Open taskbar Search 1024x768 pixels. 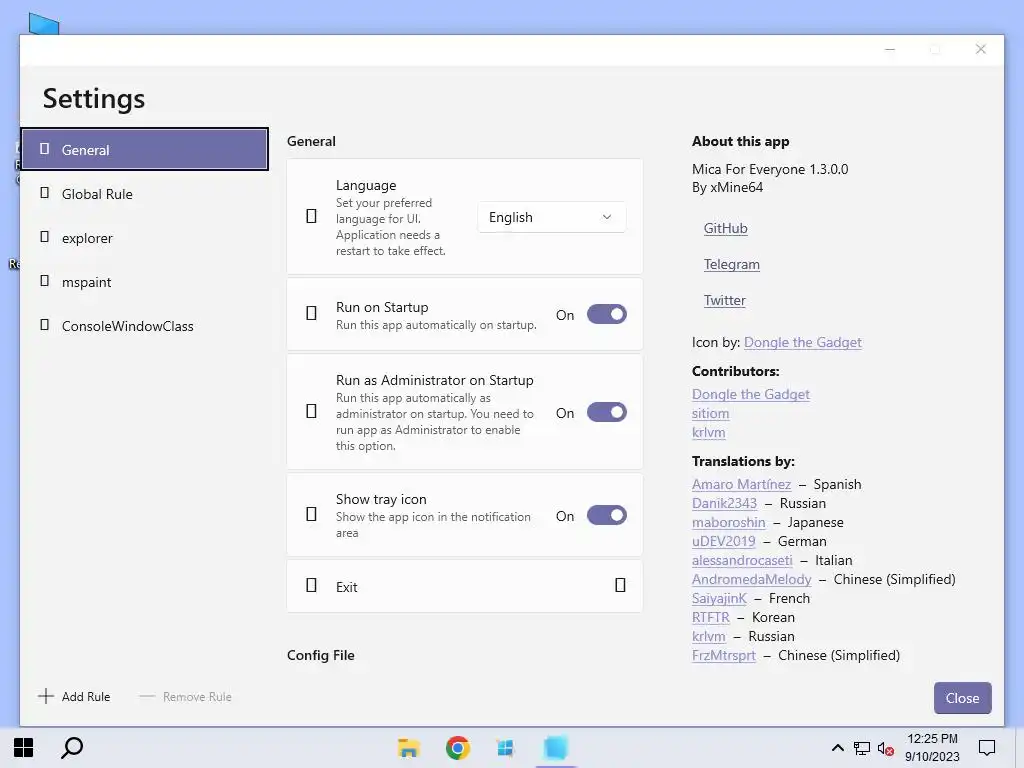pos(72,748)
